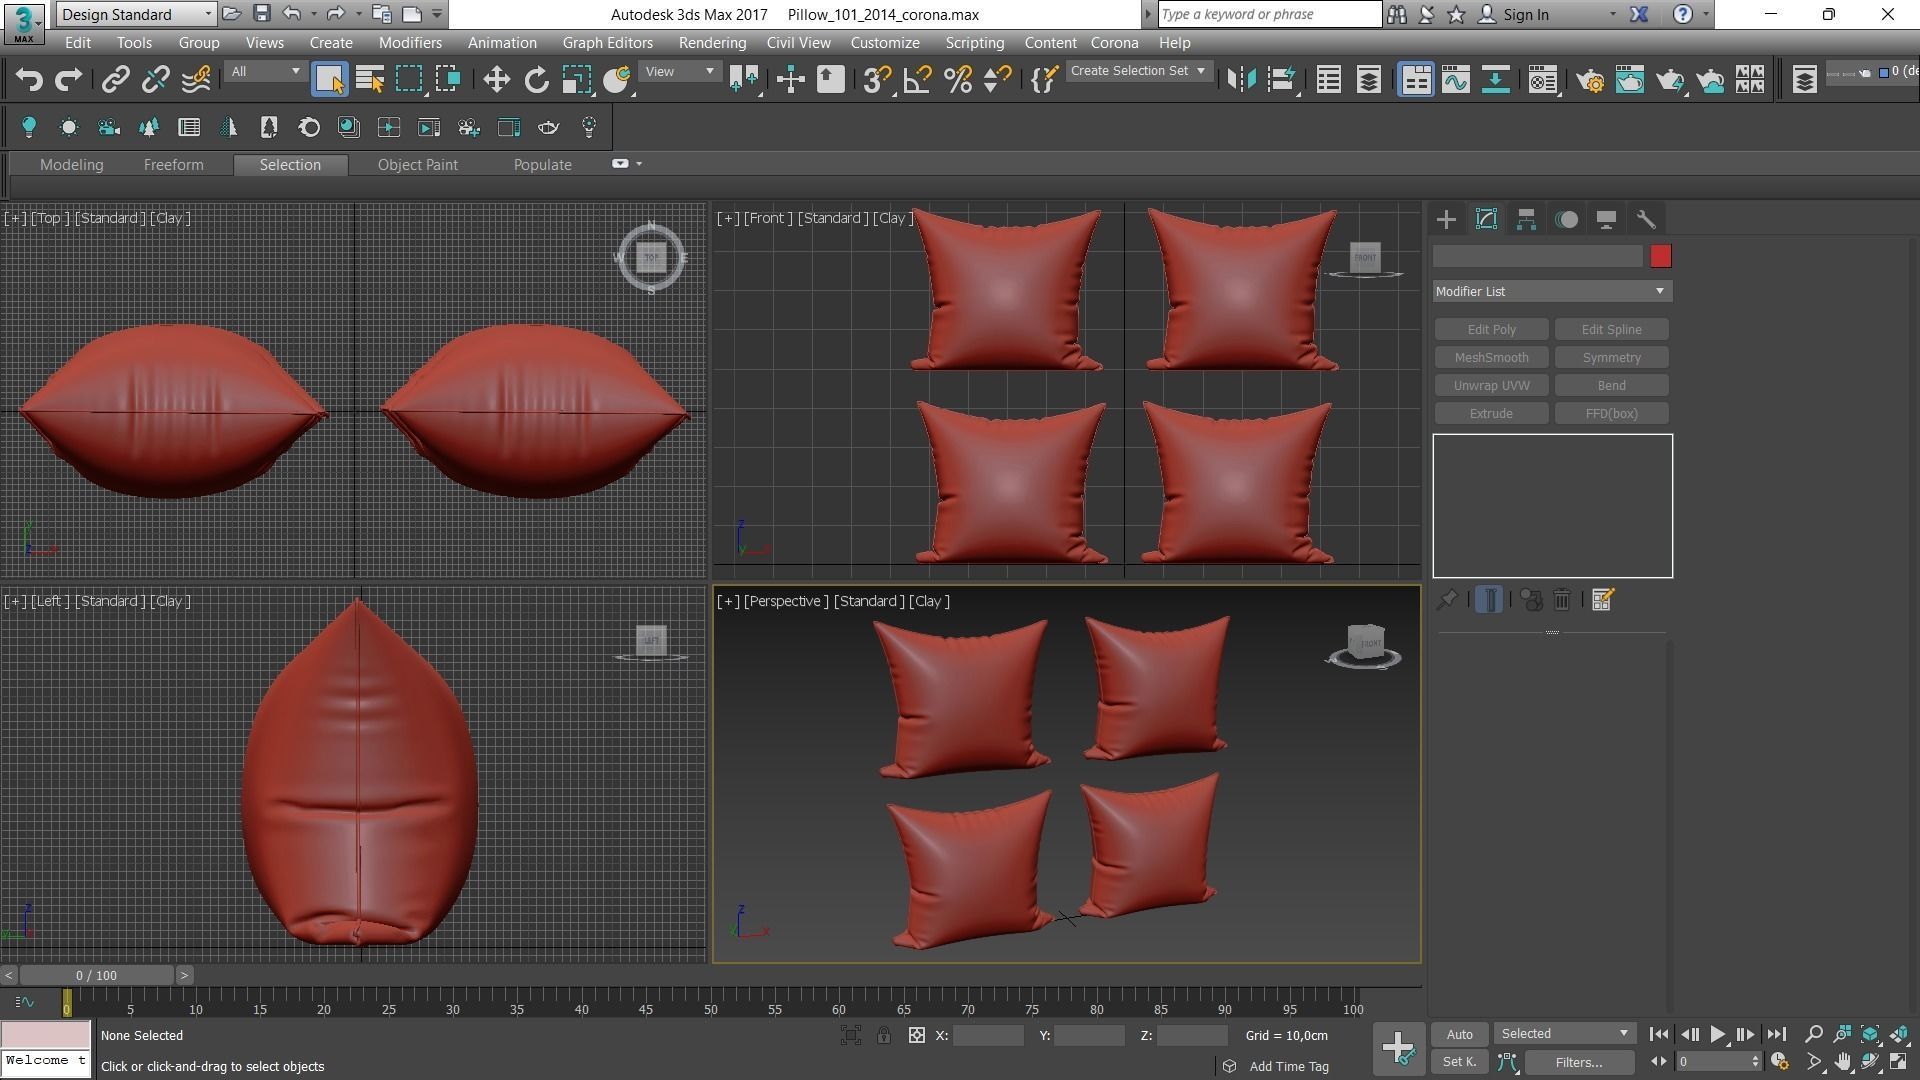
Task: Switch to the Modeling ribbon tab
Action: pyautogui.click(x=71, y=165)
